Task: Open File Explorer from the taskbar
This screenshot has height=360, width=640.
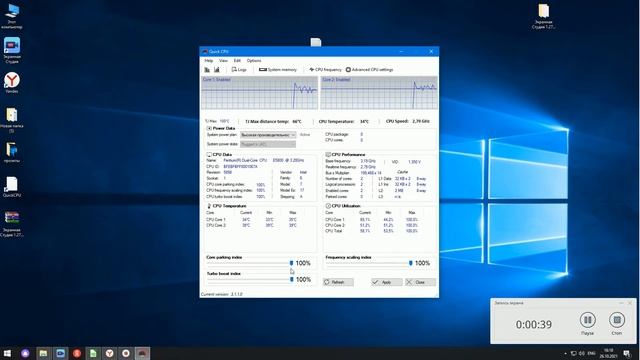Action: click(x=43, y=353)
